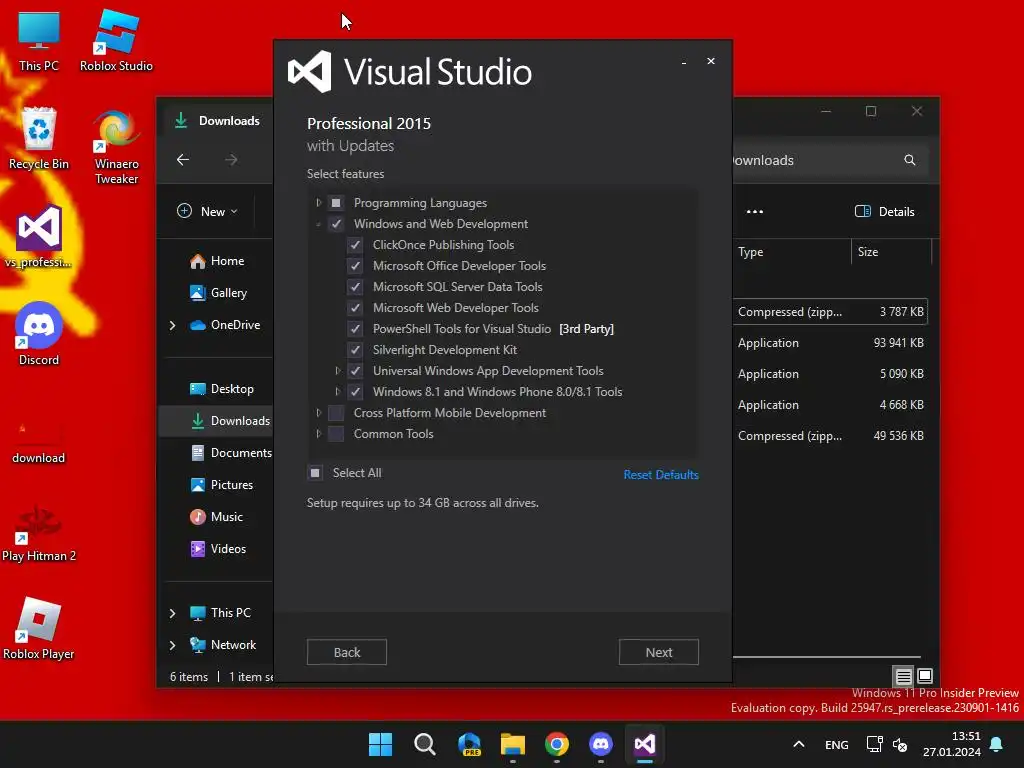Uncheck Microsoft SQL Server Data Tools

tap(355, 287)
